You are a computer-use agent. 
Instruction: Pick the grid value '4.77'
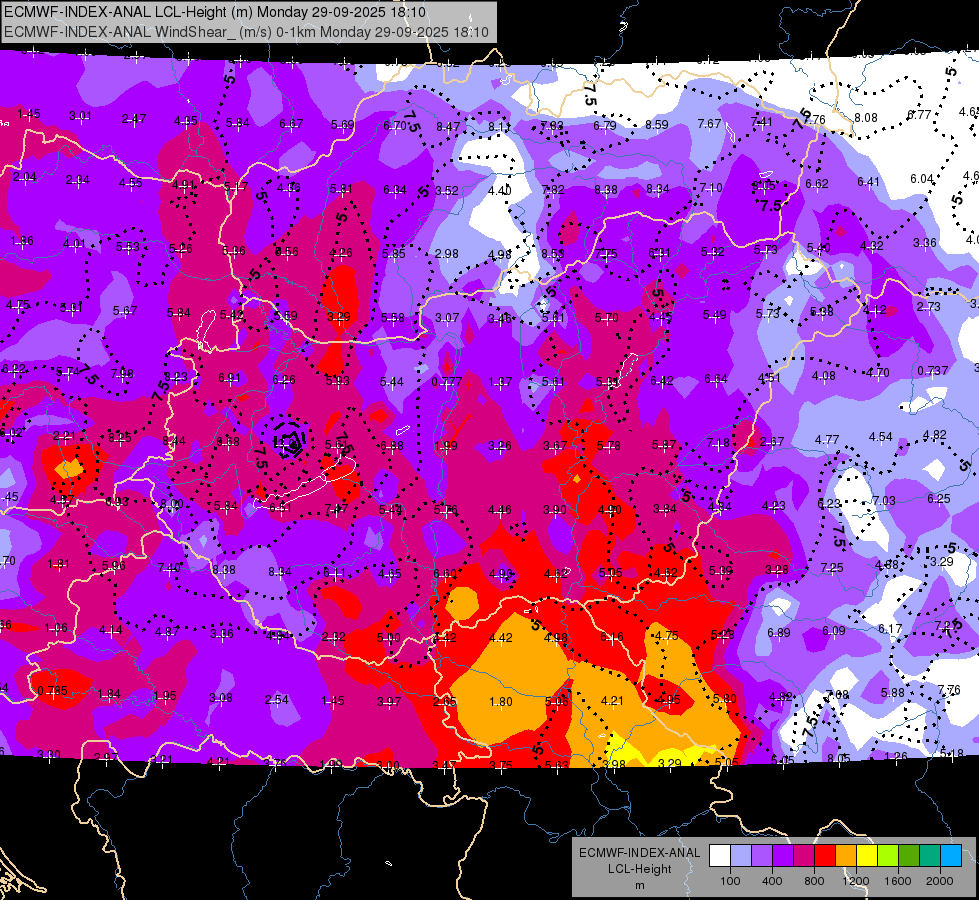point(827,440)
